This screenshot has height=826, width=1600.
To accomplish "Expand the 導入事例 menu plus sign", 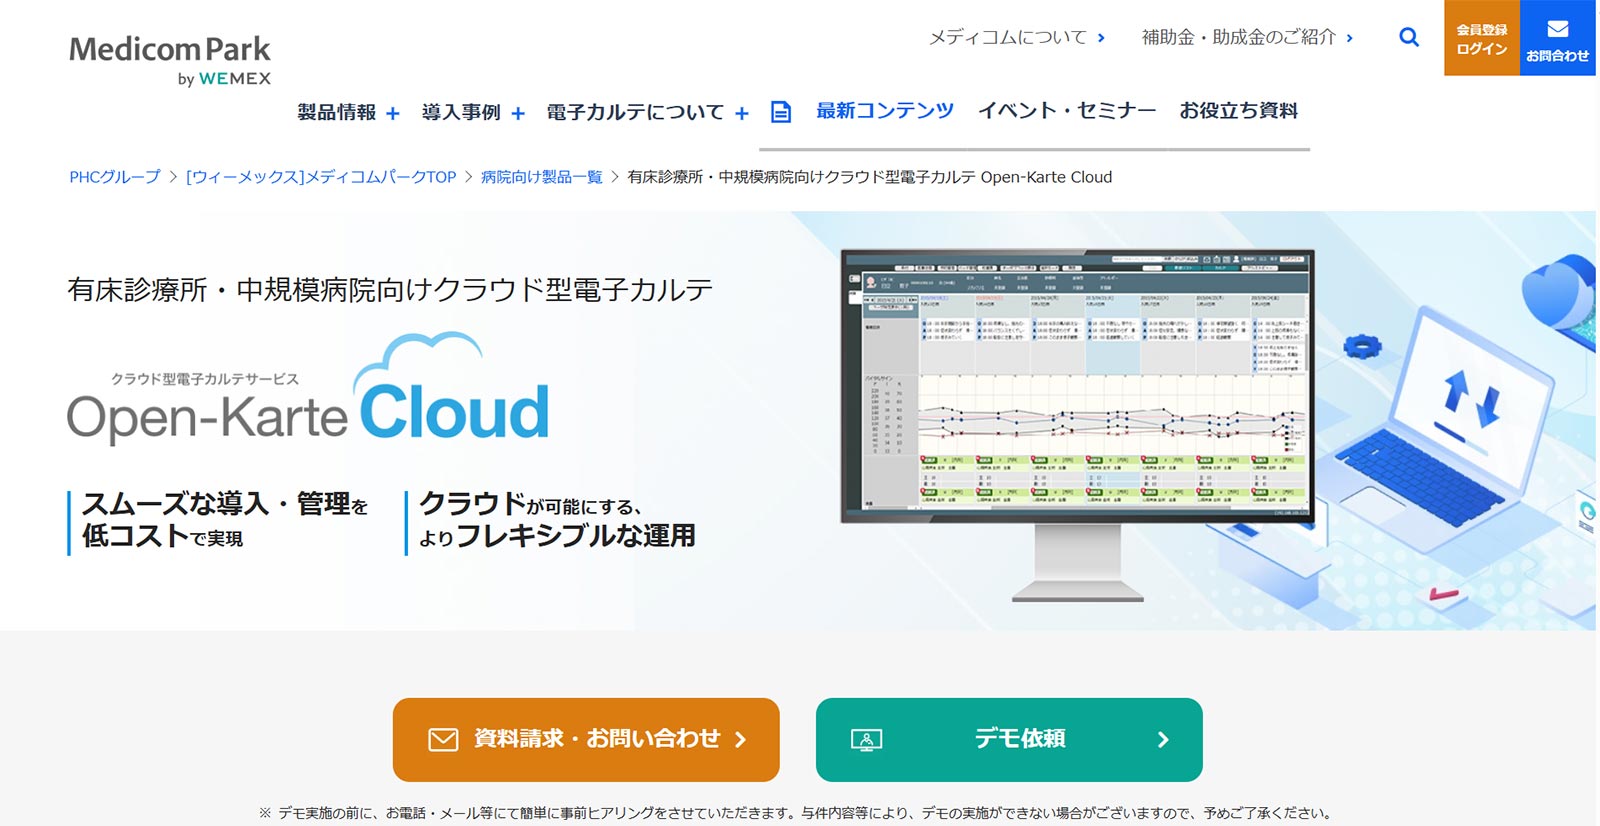I will pos(518,114).
